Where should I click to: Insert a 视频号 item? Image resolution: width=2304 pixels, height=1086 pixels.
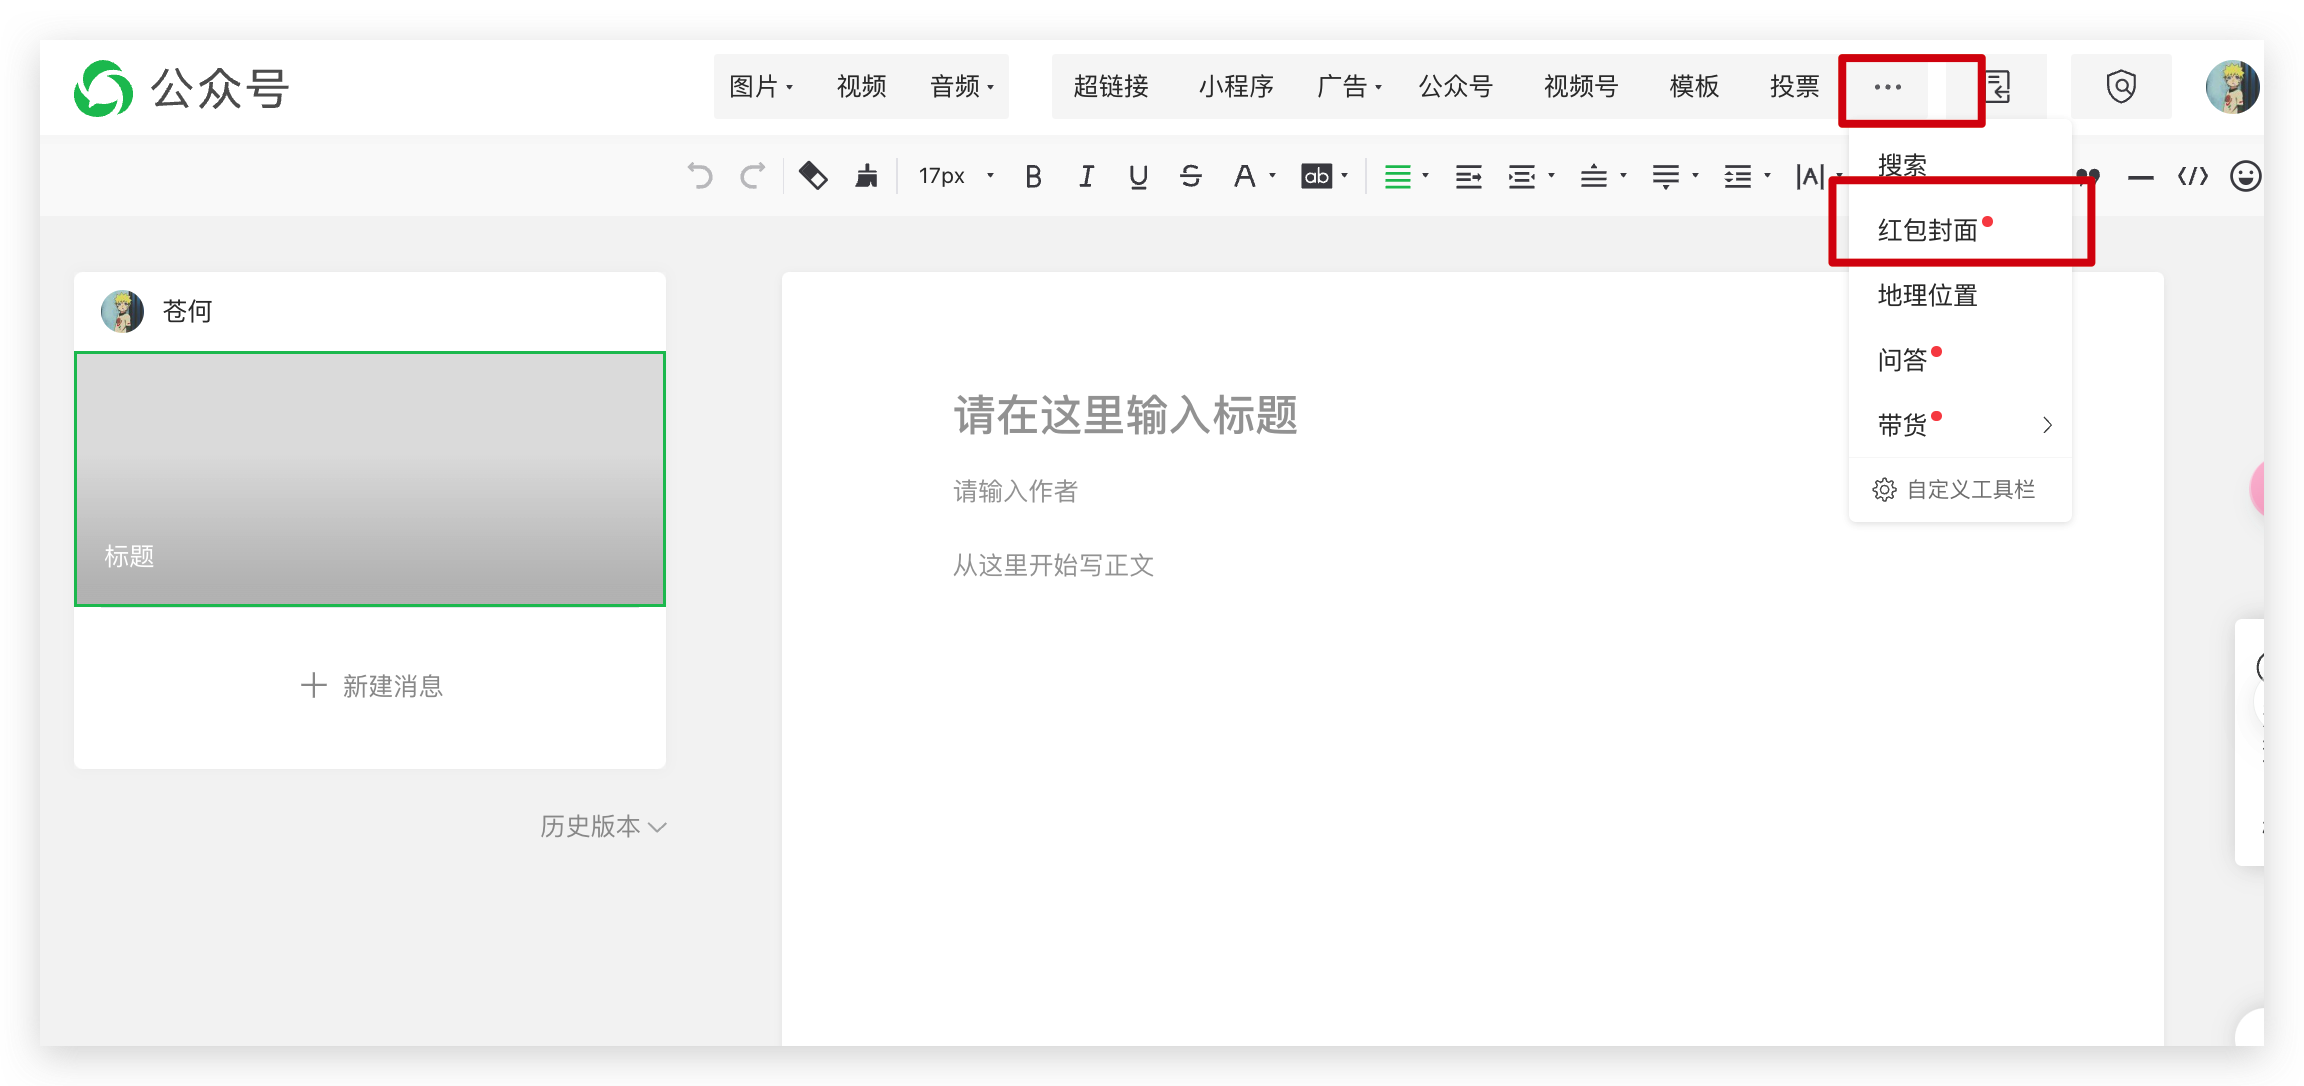[1581, 87]
